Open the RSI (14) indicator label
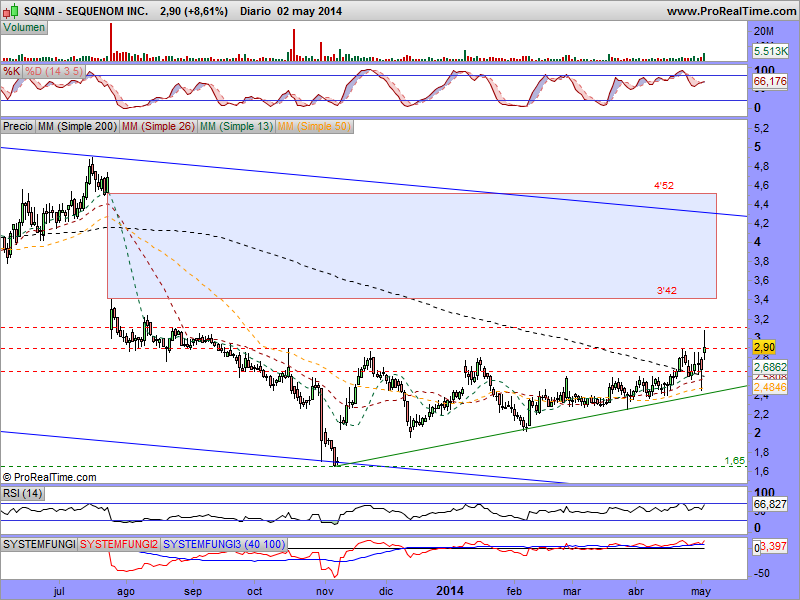Image resolution: width=800 pixels, height=600 pixels. 22,493
